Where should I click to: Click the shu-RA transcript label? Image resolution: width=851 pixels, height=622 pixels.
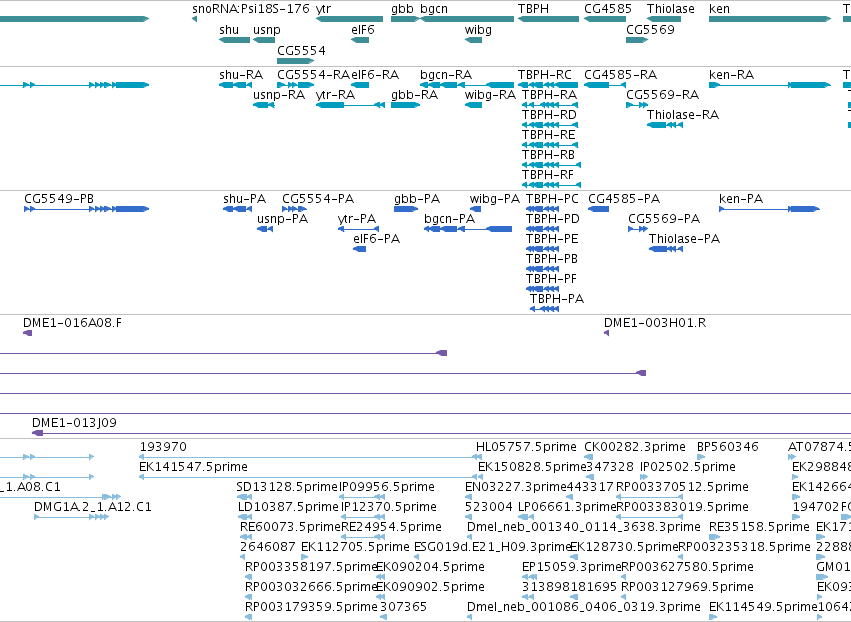pyautogui.click(x=241, y=74)
